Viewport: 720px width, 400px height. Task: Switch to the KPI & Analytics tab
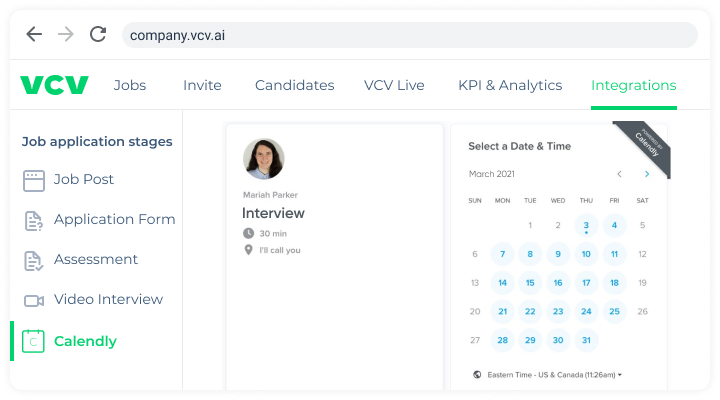tap(510, 85)
